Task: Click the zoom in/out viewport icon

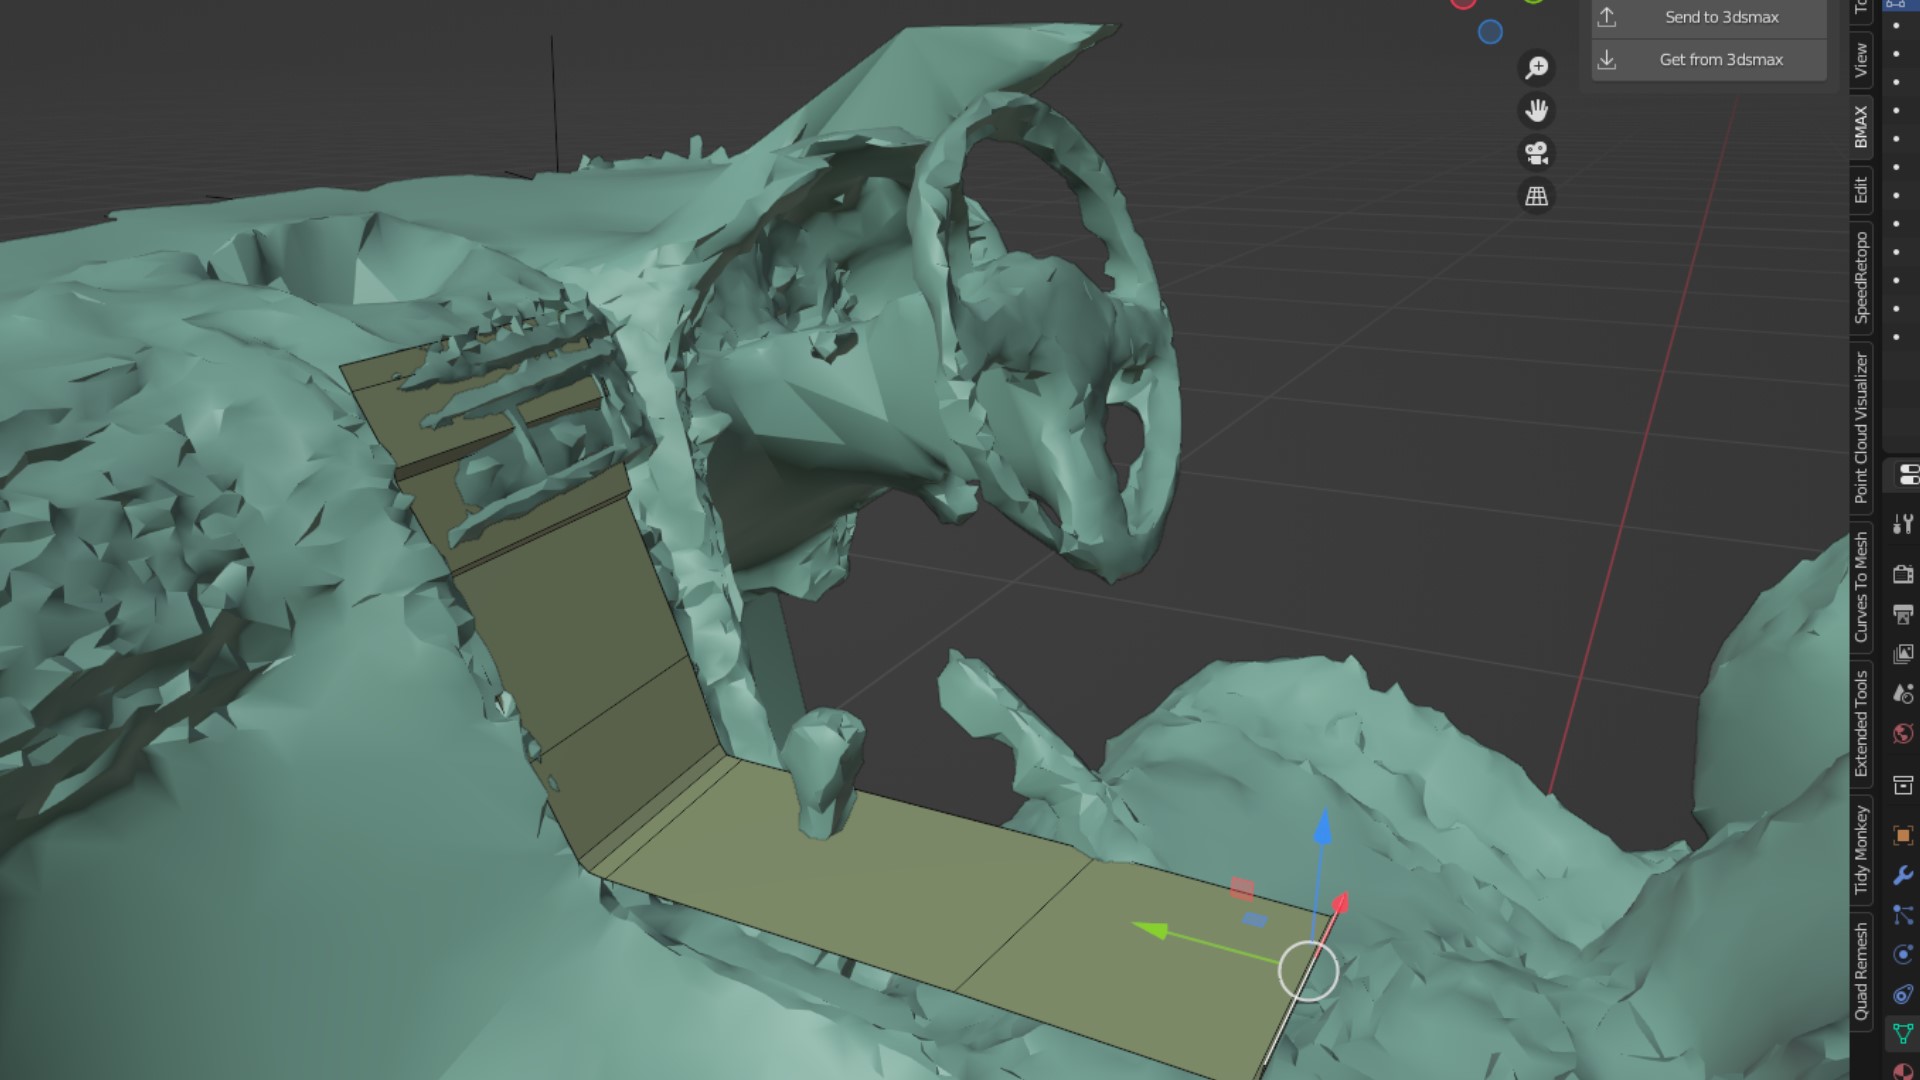Action: pos(1537,67)
